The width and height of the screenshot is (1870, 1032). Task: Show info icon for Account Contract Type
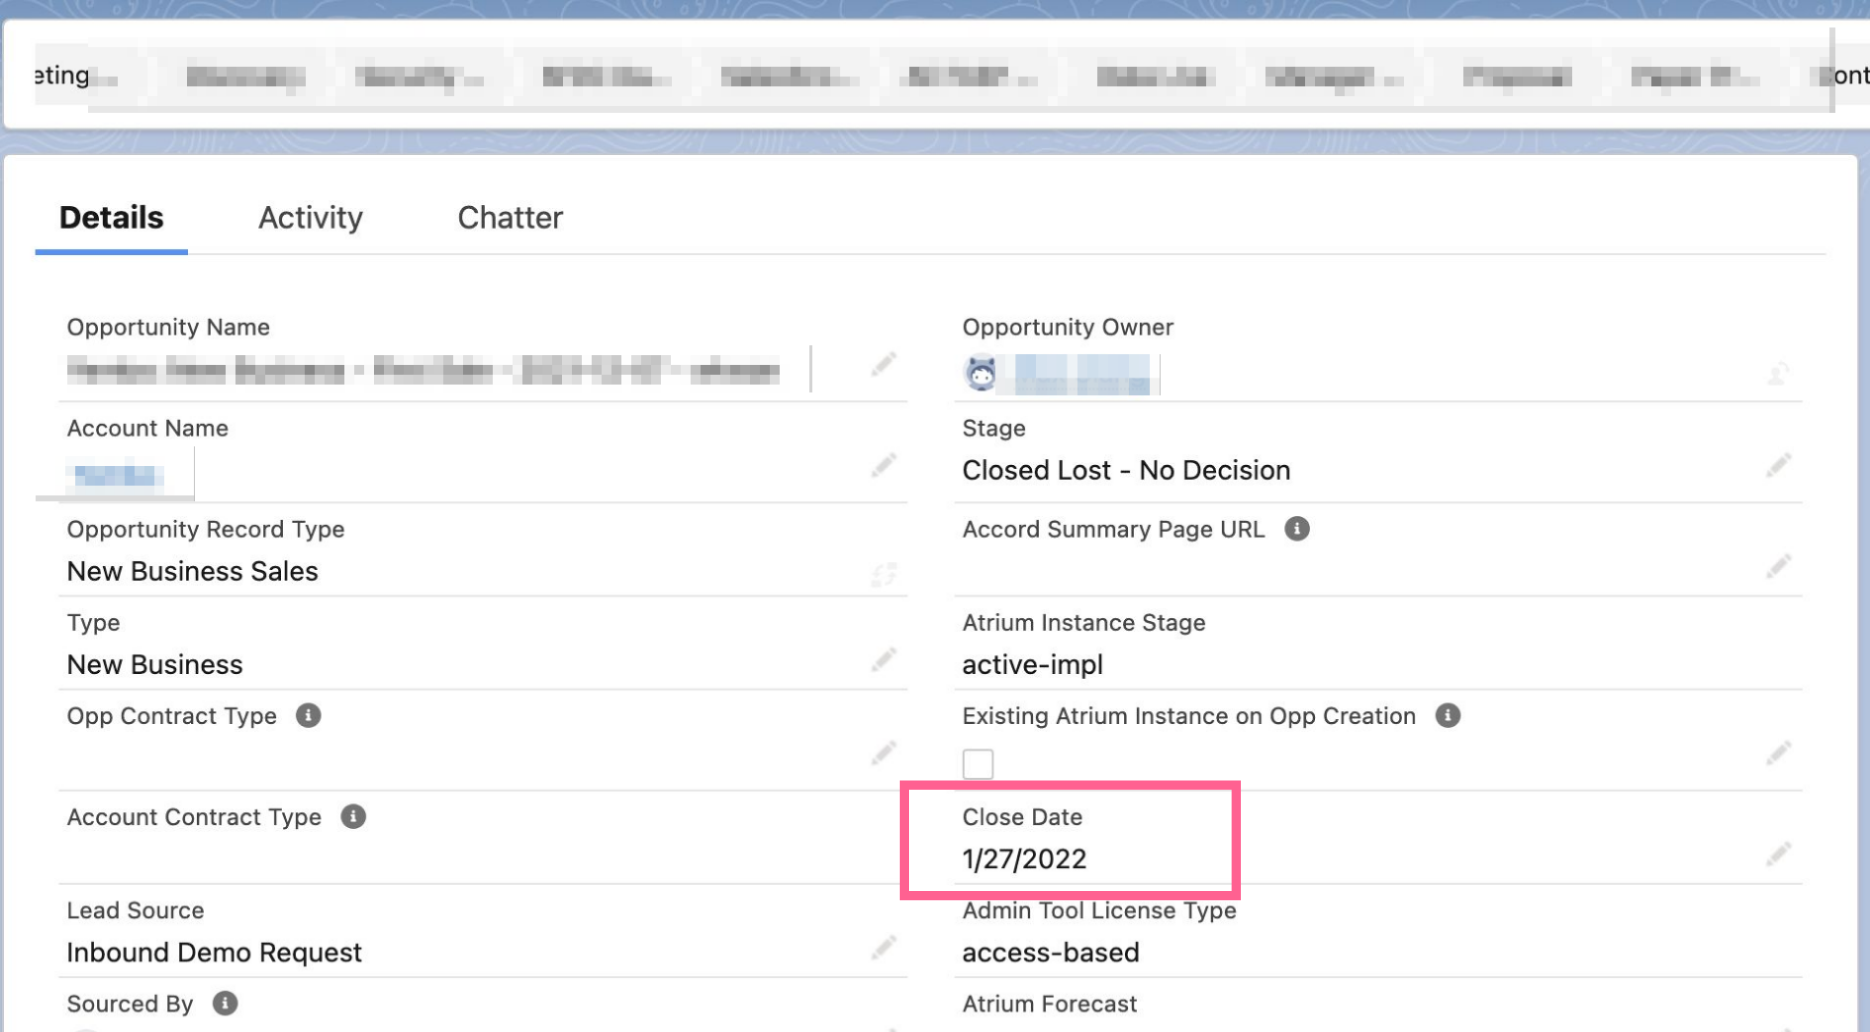353,817
